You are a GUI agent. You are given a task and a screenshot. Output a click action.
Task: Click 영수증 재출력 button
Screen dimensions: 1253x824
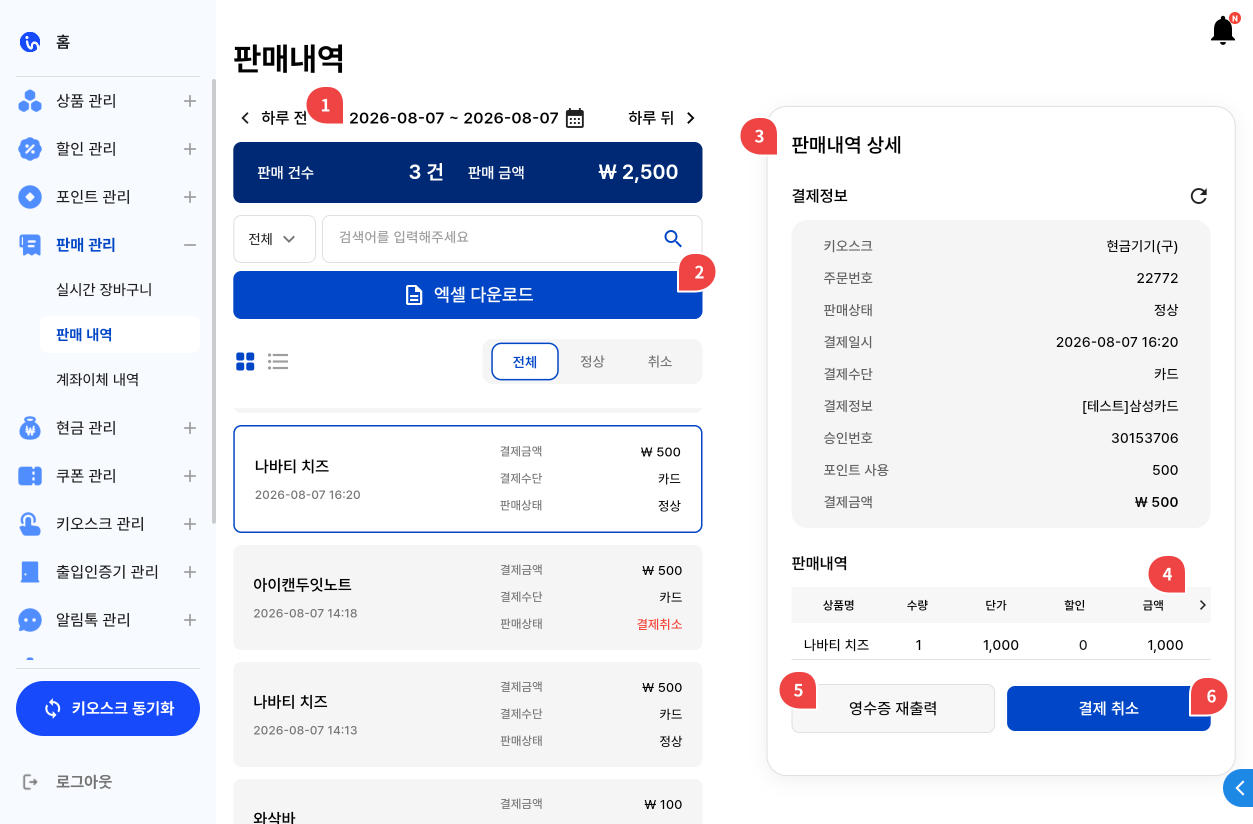[x=893, y=708]
